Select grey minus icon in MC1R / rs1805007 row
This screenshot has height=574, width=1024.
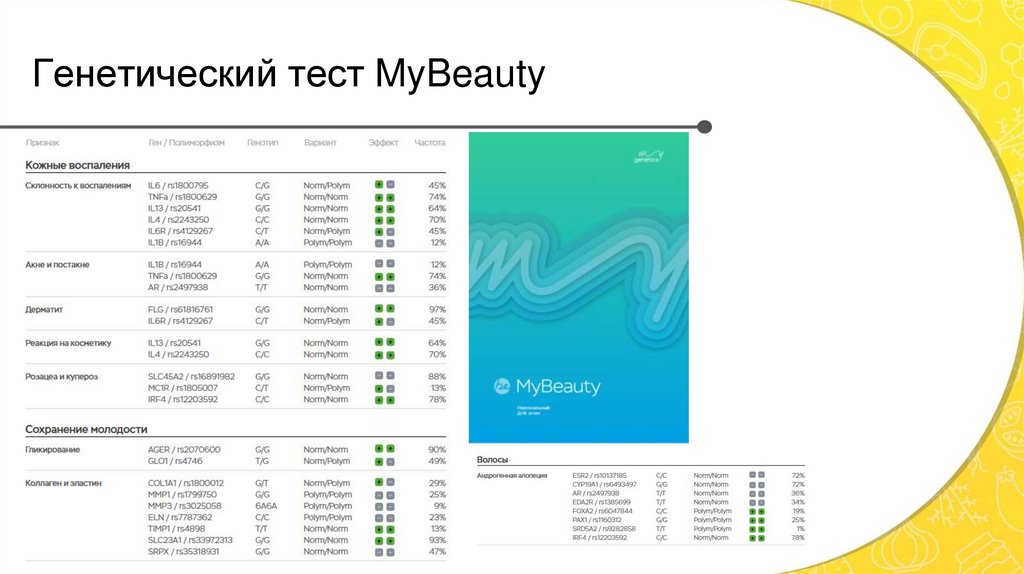[390, 389]
